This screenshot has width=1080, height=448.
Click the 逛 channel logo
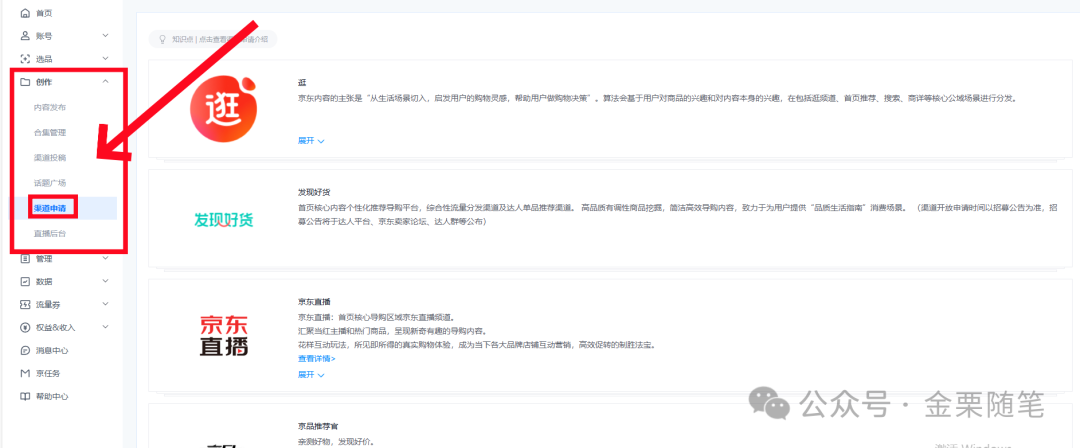(x=224, y=108)
